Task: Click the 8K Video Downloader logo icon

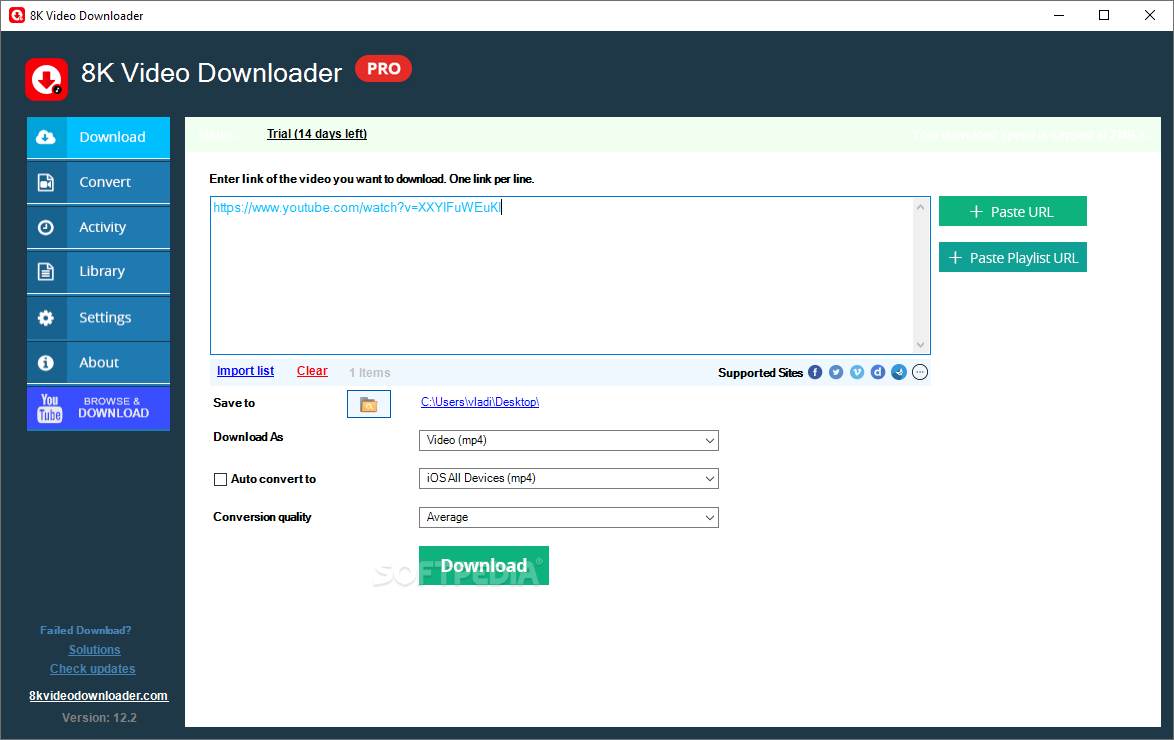Action: point(46,78)
